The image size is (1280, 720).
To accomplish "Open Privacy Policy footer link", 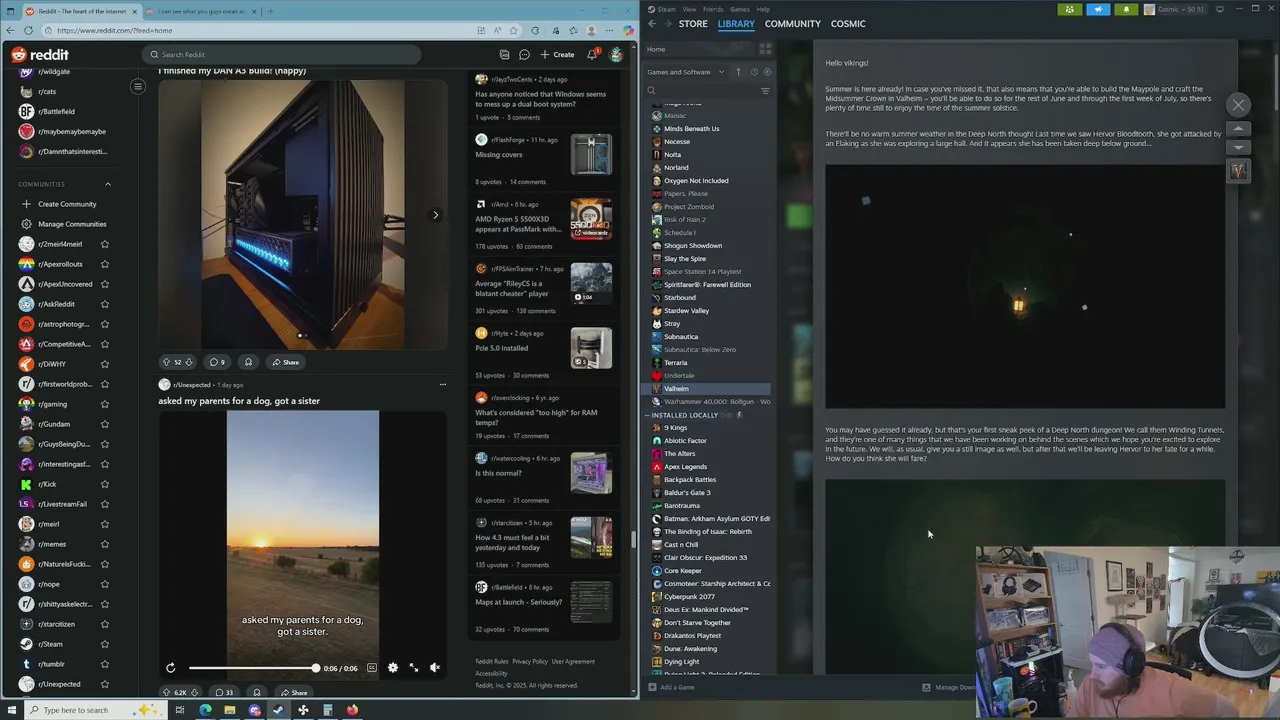I will click(x=530, y=661).
